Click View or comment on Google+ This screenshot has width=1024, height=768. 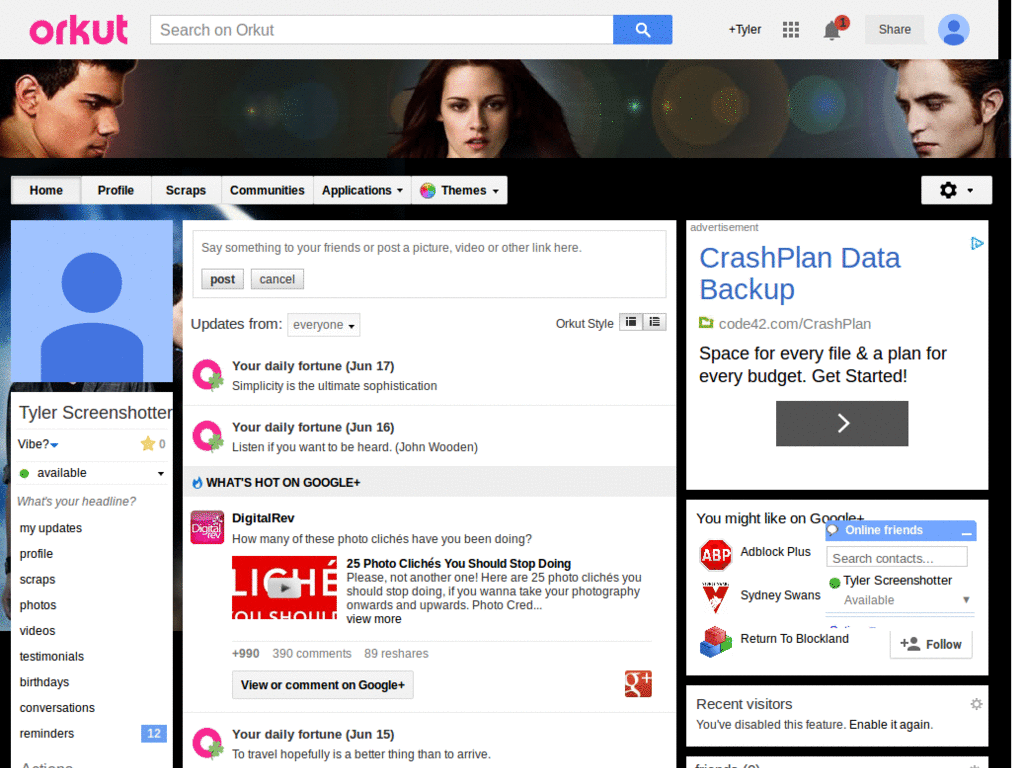[323, 685]
